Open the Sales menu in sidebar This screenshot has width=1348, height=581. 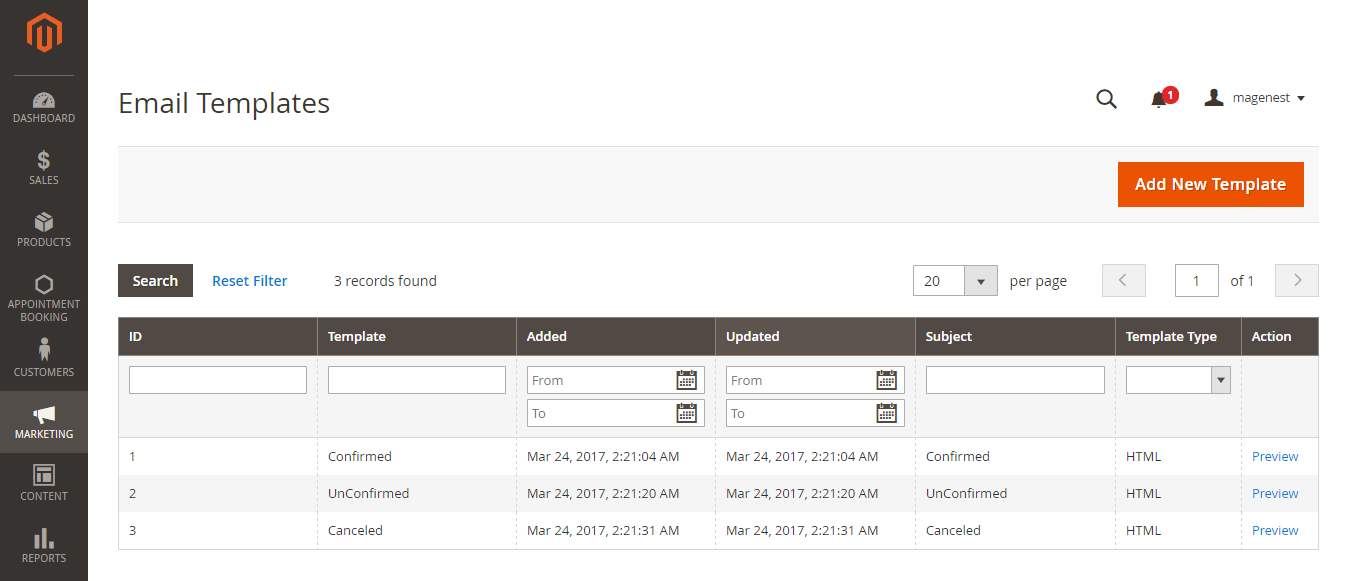tap(44, 168)
